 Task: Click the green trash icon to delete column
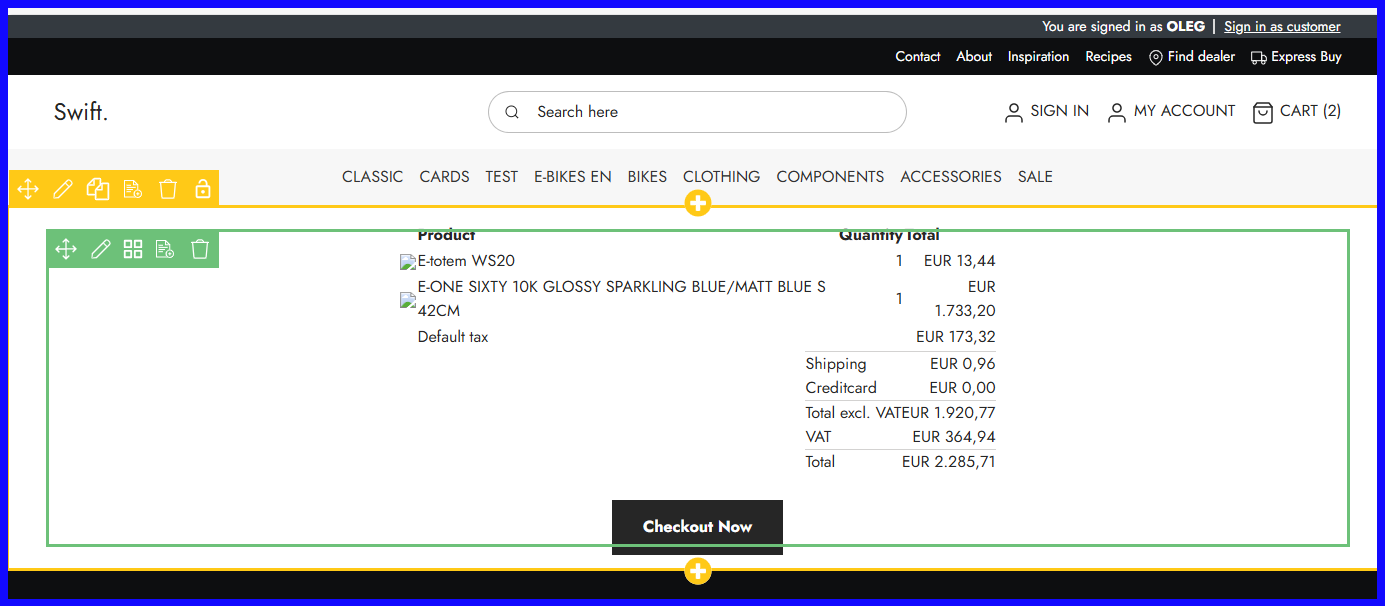point(200,249)
